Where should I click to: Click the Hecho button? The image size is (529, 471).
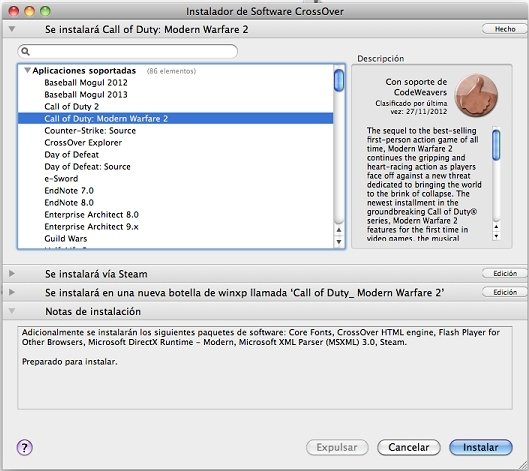(505, 29)
